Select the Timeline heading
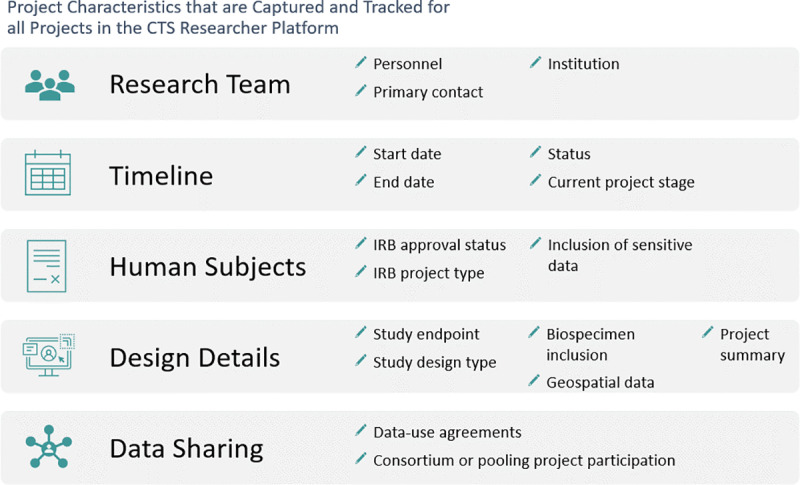This screenshot has width=800, height=485. (161, 176)
